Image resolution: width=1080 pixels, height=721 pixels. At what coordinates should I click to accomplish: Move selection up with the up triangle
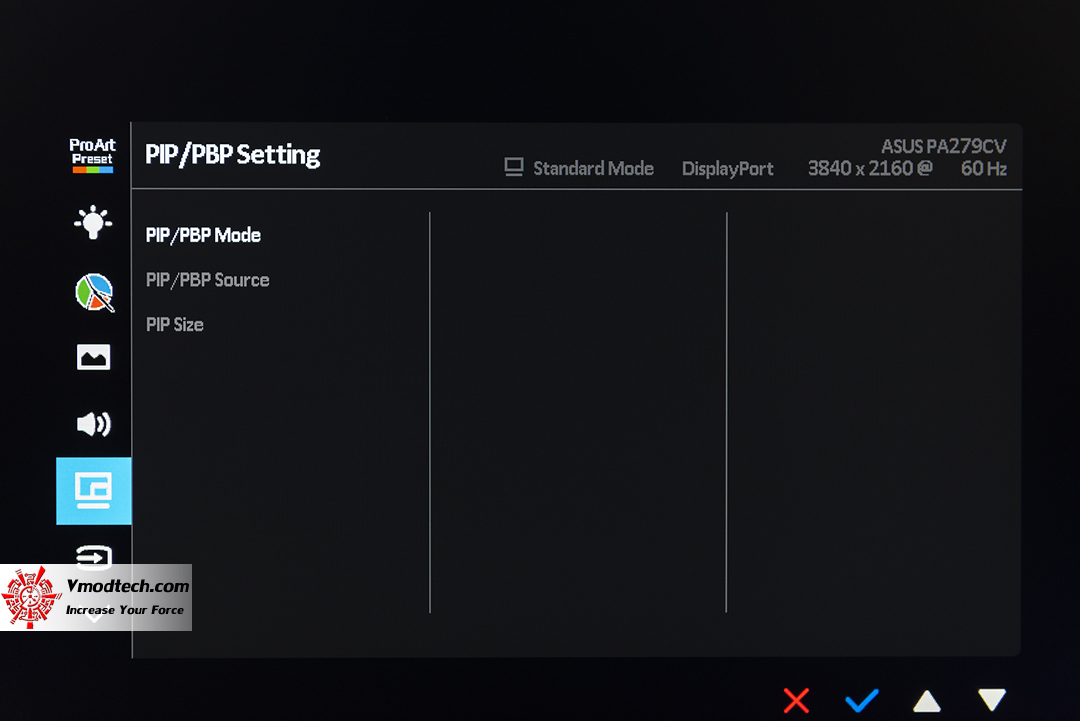point(927,701)
